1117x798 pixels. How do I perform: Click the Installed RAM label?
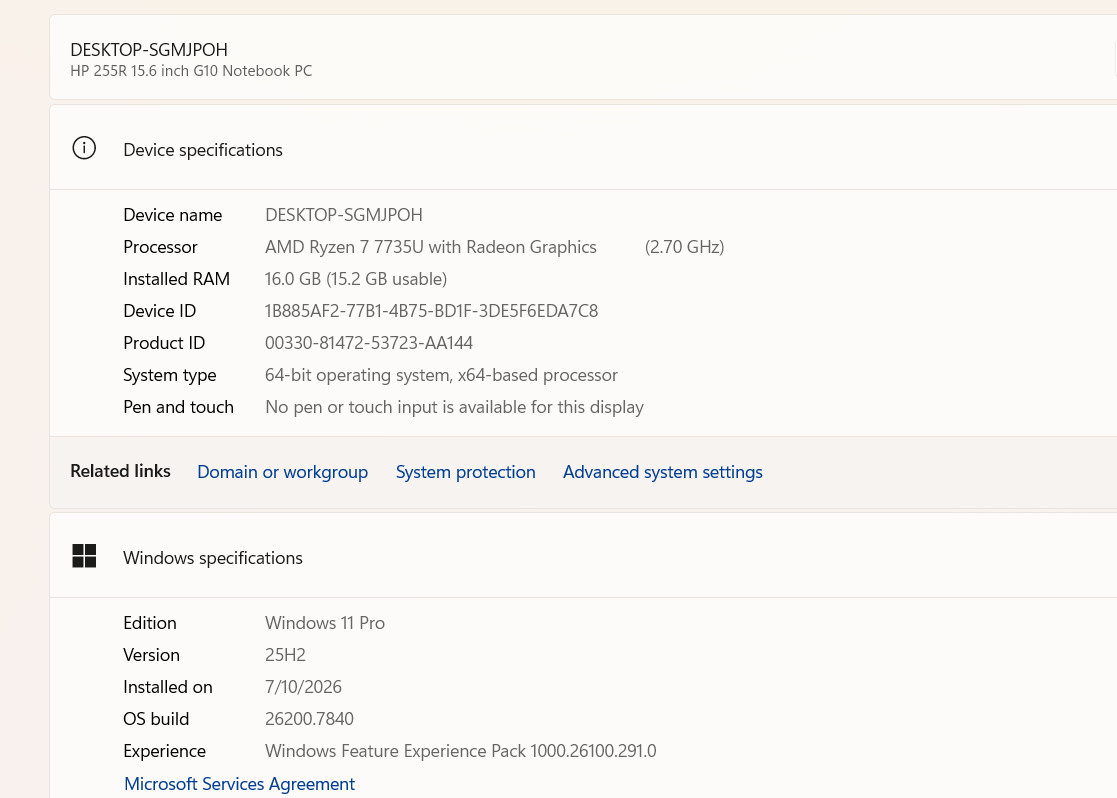[176, 279]
